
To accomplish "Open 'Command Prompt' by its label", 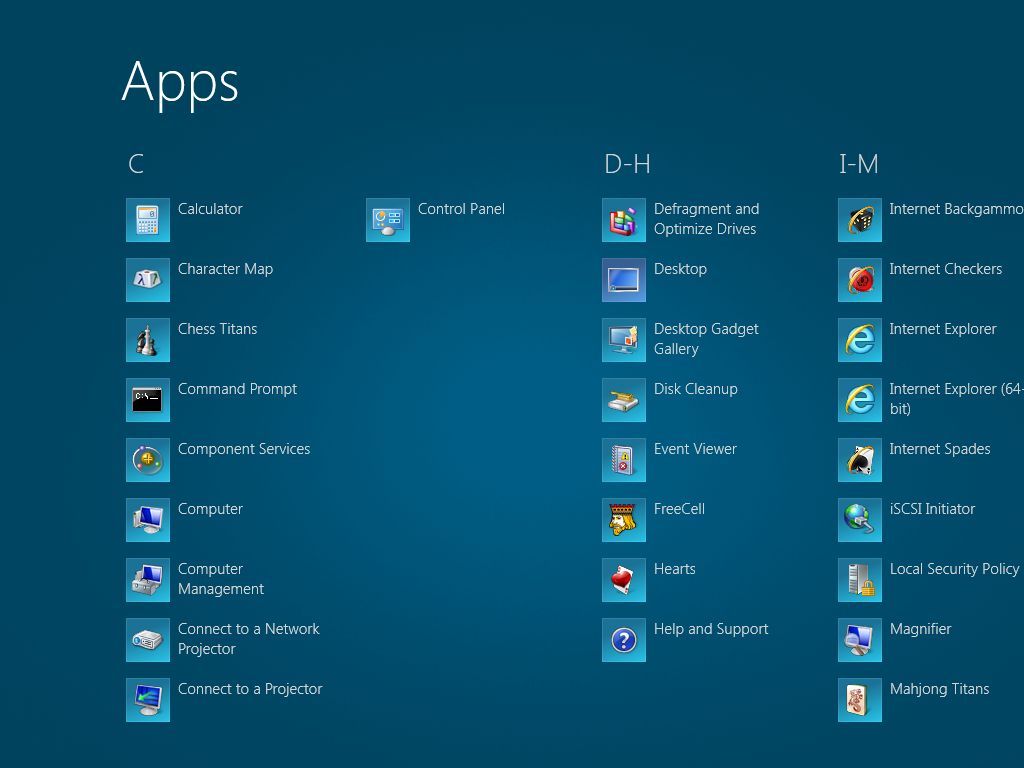I will click(x=237, y=389).
